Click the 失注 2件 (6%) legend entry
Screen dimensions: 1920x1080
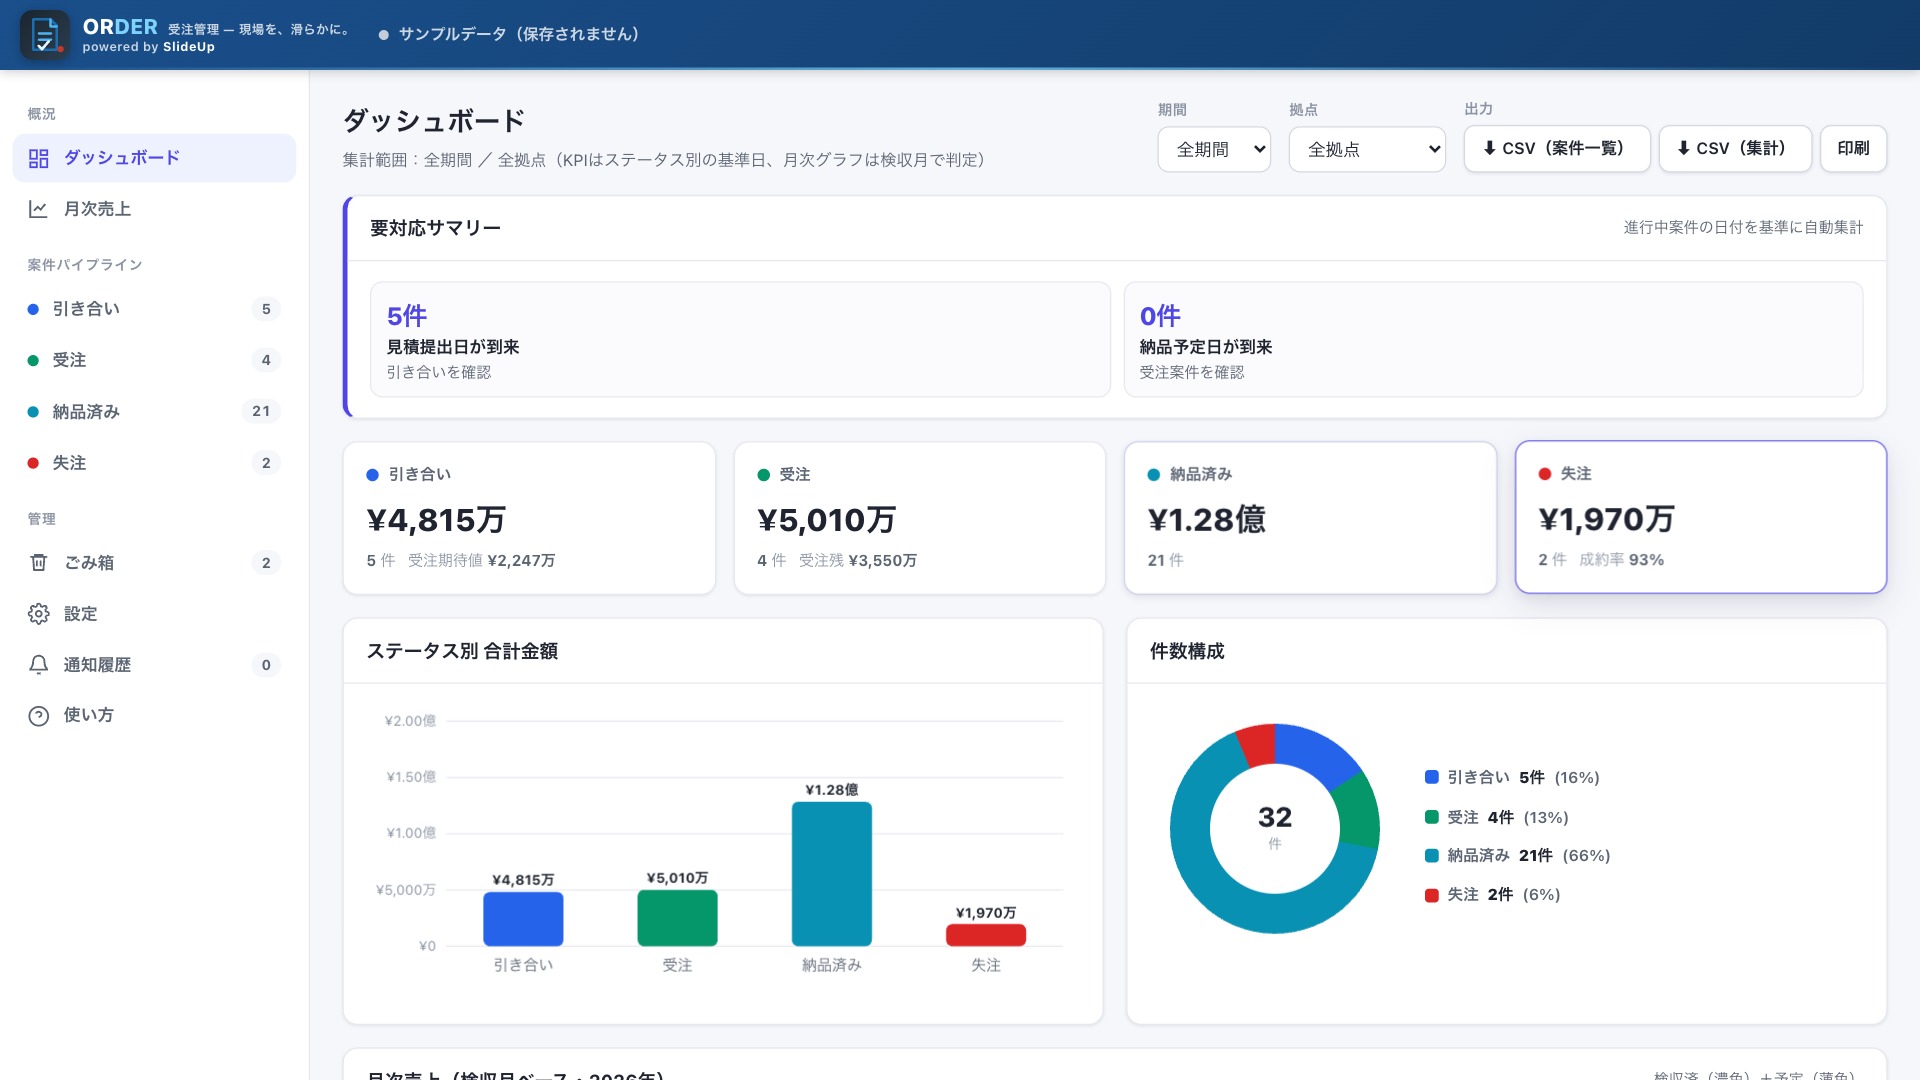coord(1492,894)
